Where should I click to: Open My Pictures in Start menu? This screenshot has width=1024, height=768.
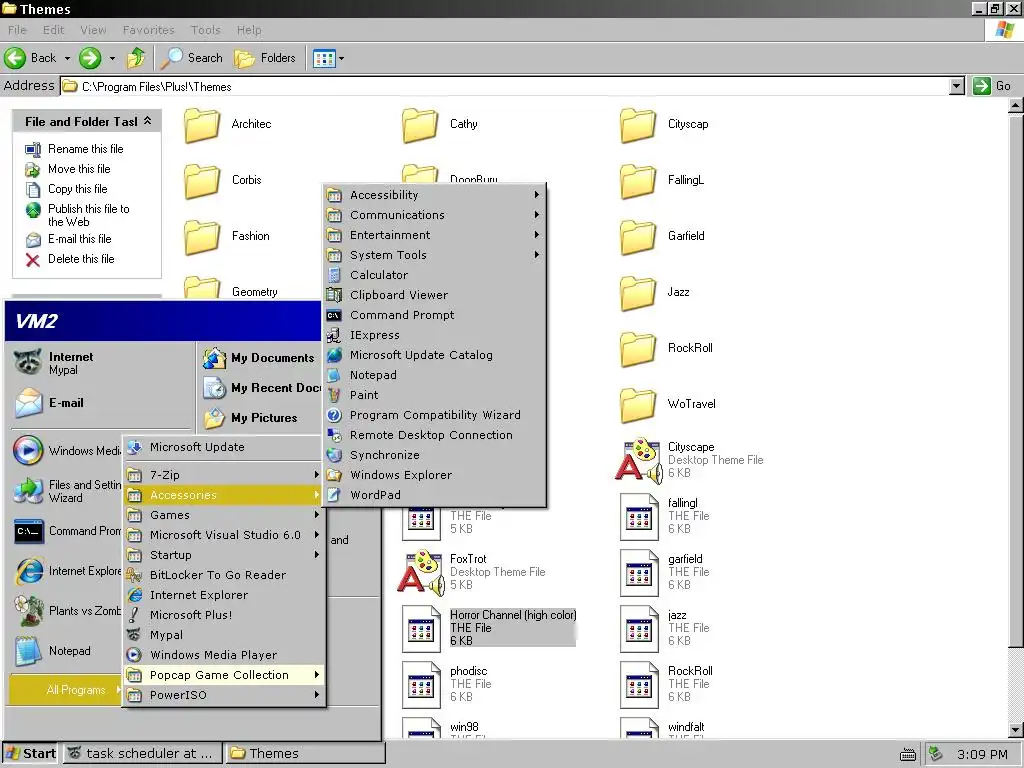click(x=250, y=418)
